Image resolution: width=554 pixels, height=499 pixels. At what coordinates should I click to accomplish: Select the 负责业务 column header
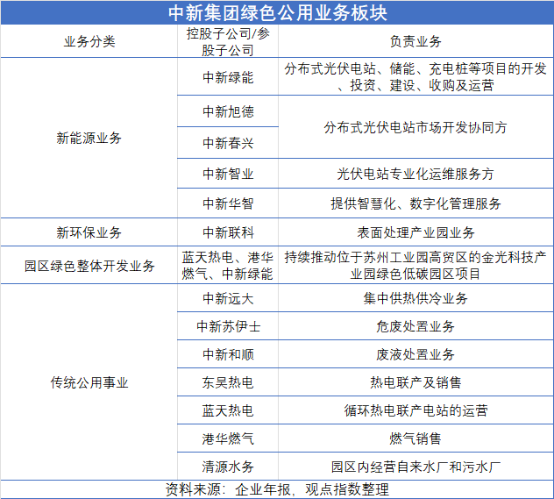[x=416, y=42]
